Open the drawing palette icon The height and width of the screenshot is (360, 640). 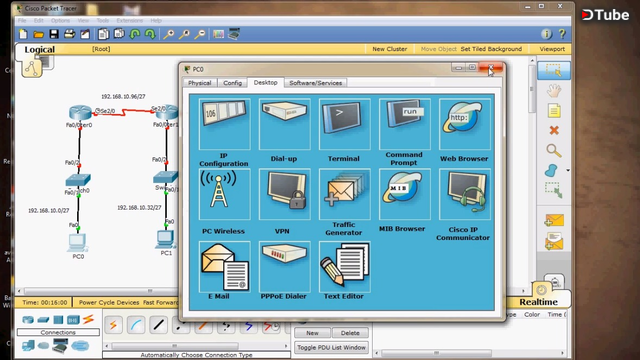[218, 34]
